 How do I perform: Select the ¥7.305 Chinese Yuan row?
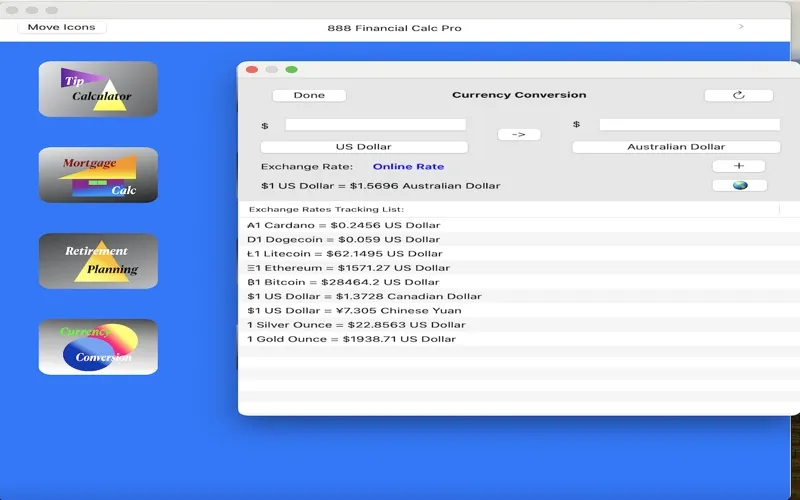click(x=519, y=311)
